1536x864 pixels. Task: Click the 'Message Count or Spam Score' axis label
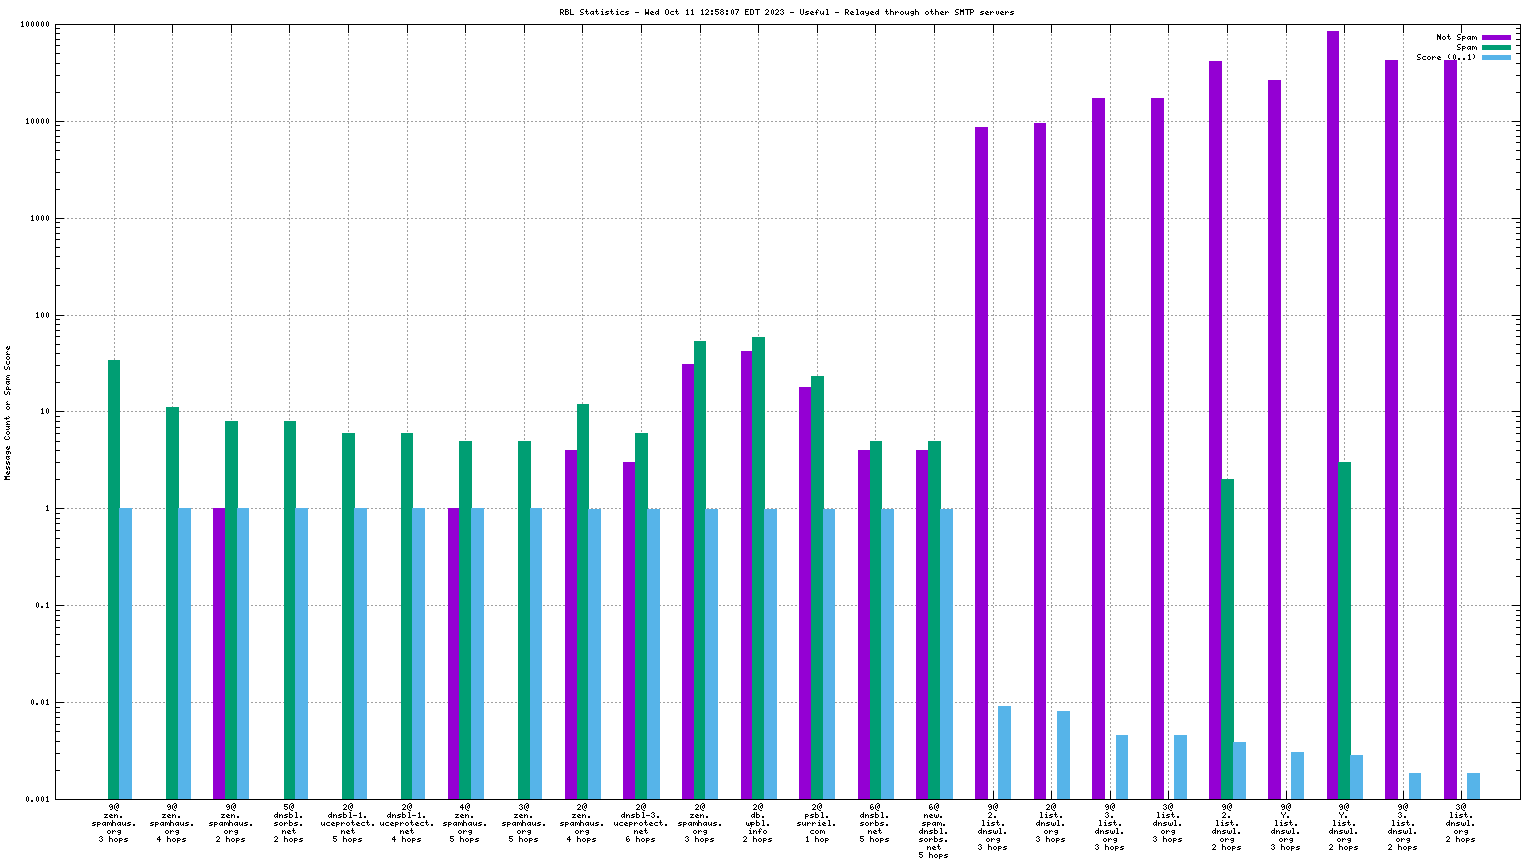pos(8,413)
